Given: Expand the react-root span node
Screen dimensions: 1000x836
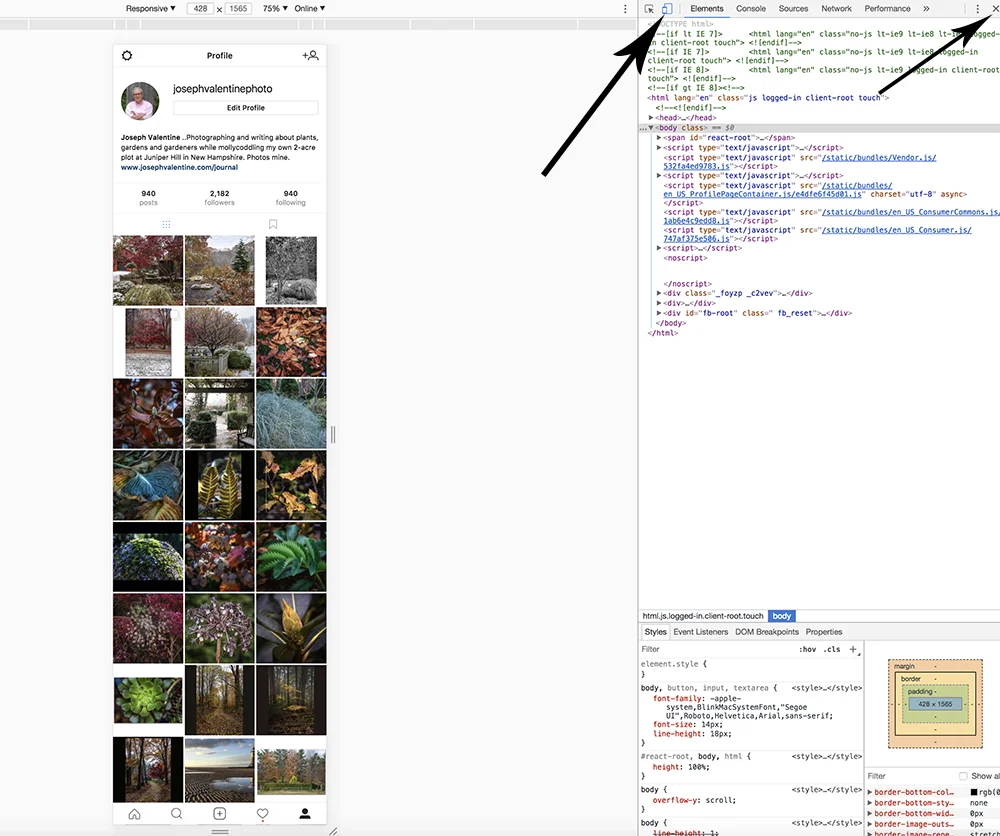Looking at the screenshot, I should click(x=659, y=138).
